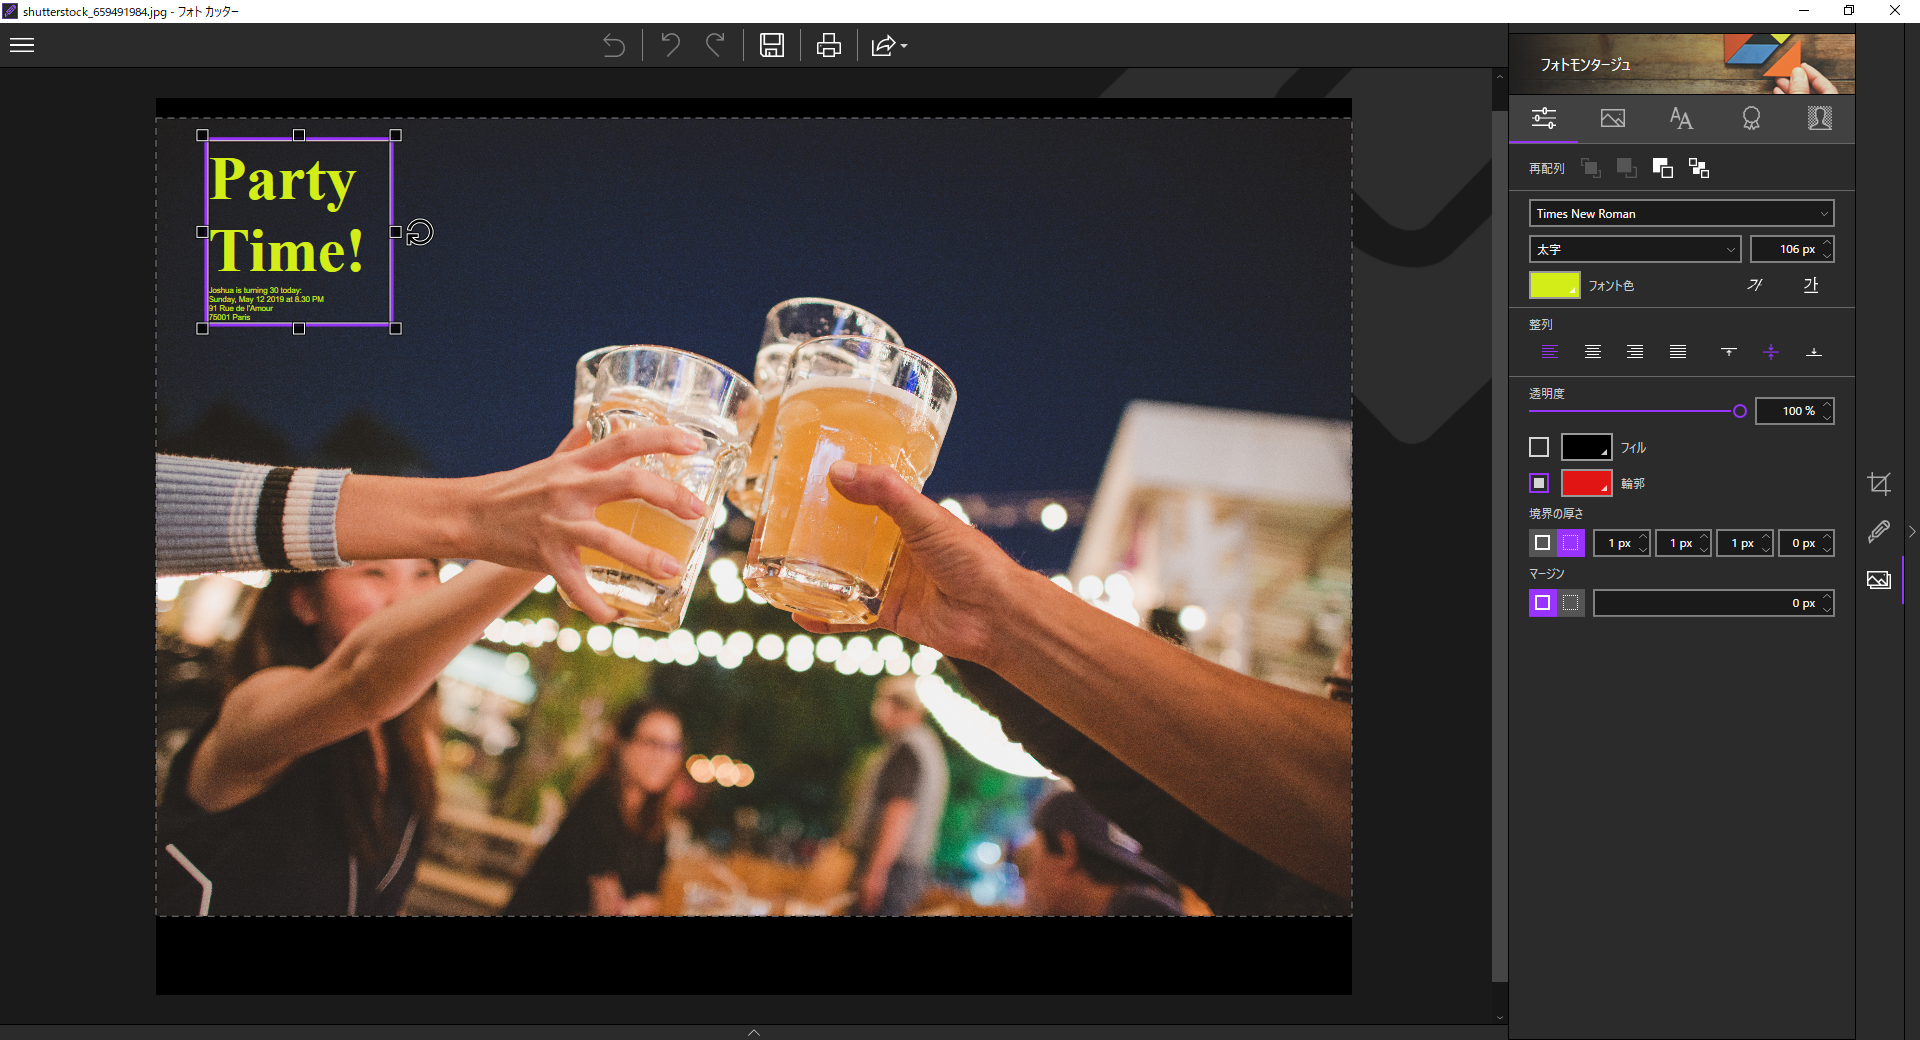Open the Times New Roman font dropdown
Viewport: 1920px width, 1040px height.
pos(1681,213)
